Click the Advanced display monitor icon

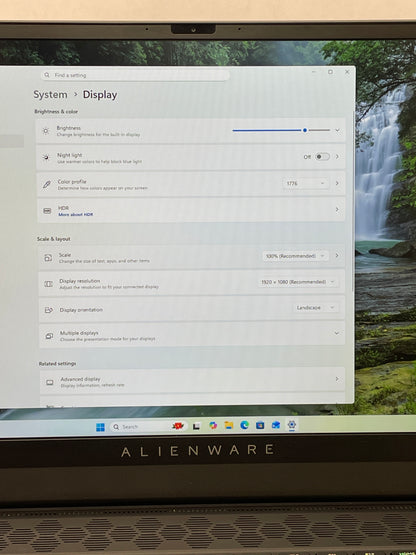50,382
